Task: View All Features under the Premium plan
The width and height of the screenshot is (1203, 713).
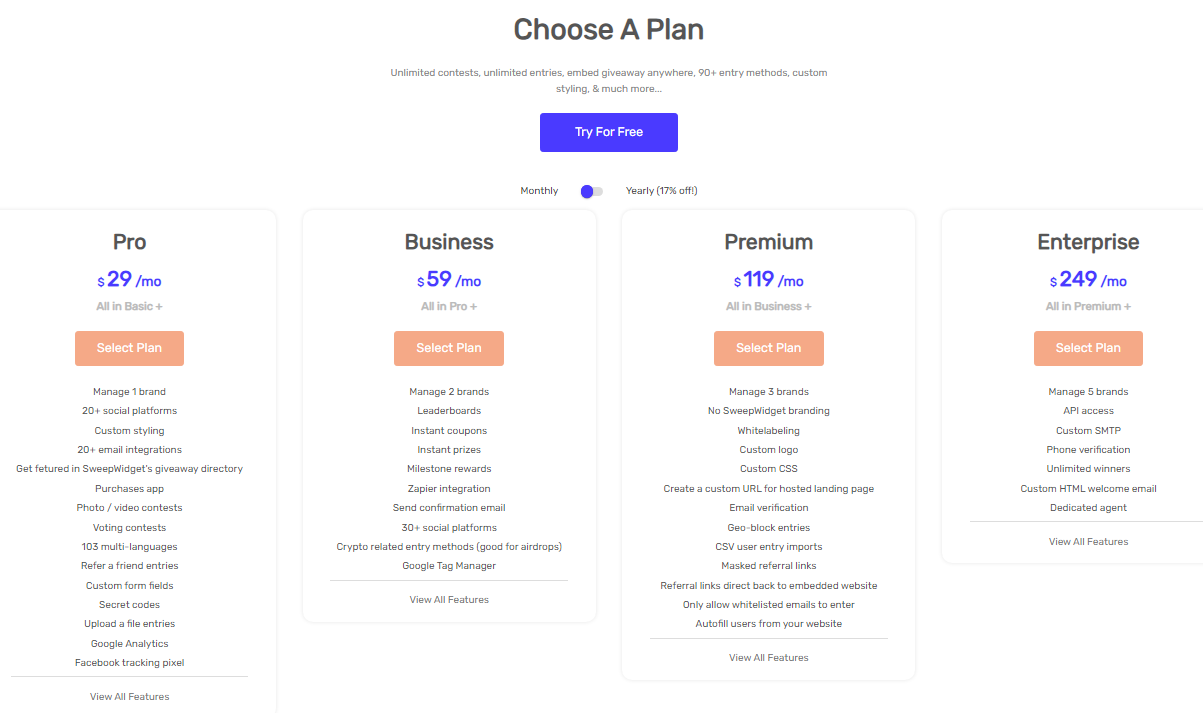Action: (768, 657)
